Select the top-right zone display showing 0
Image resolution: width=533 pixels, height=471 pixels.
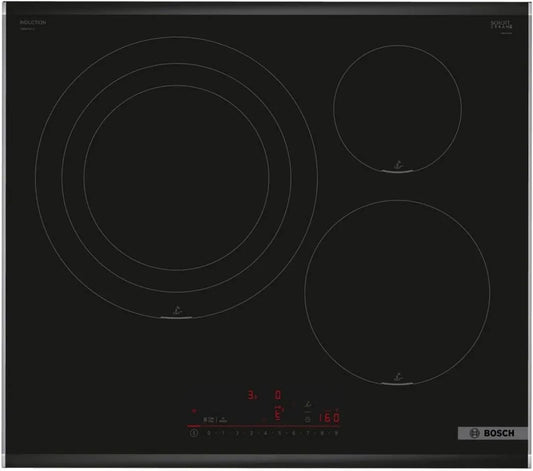tap(278, 395)
